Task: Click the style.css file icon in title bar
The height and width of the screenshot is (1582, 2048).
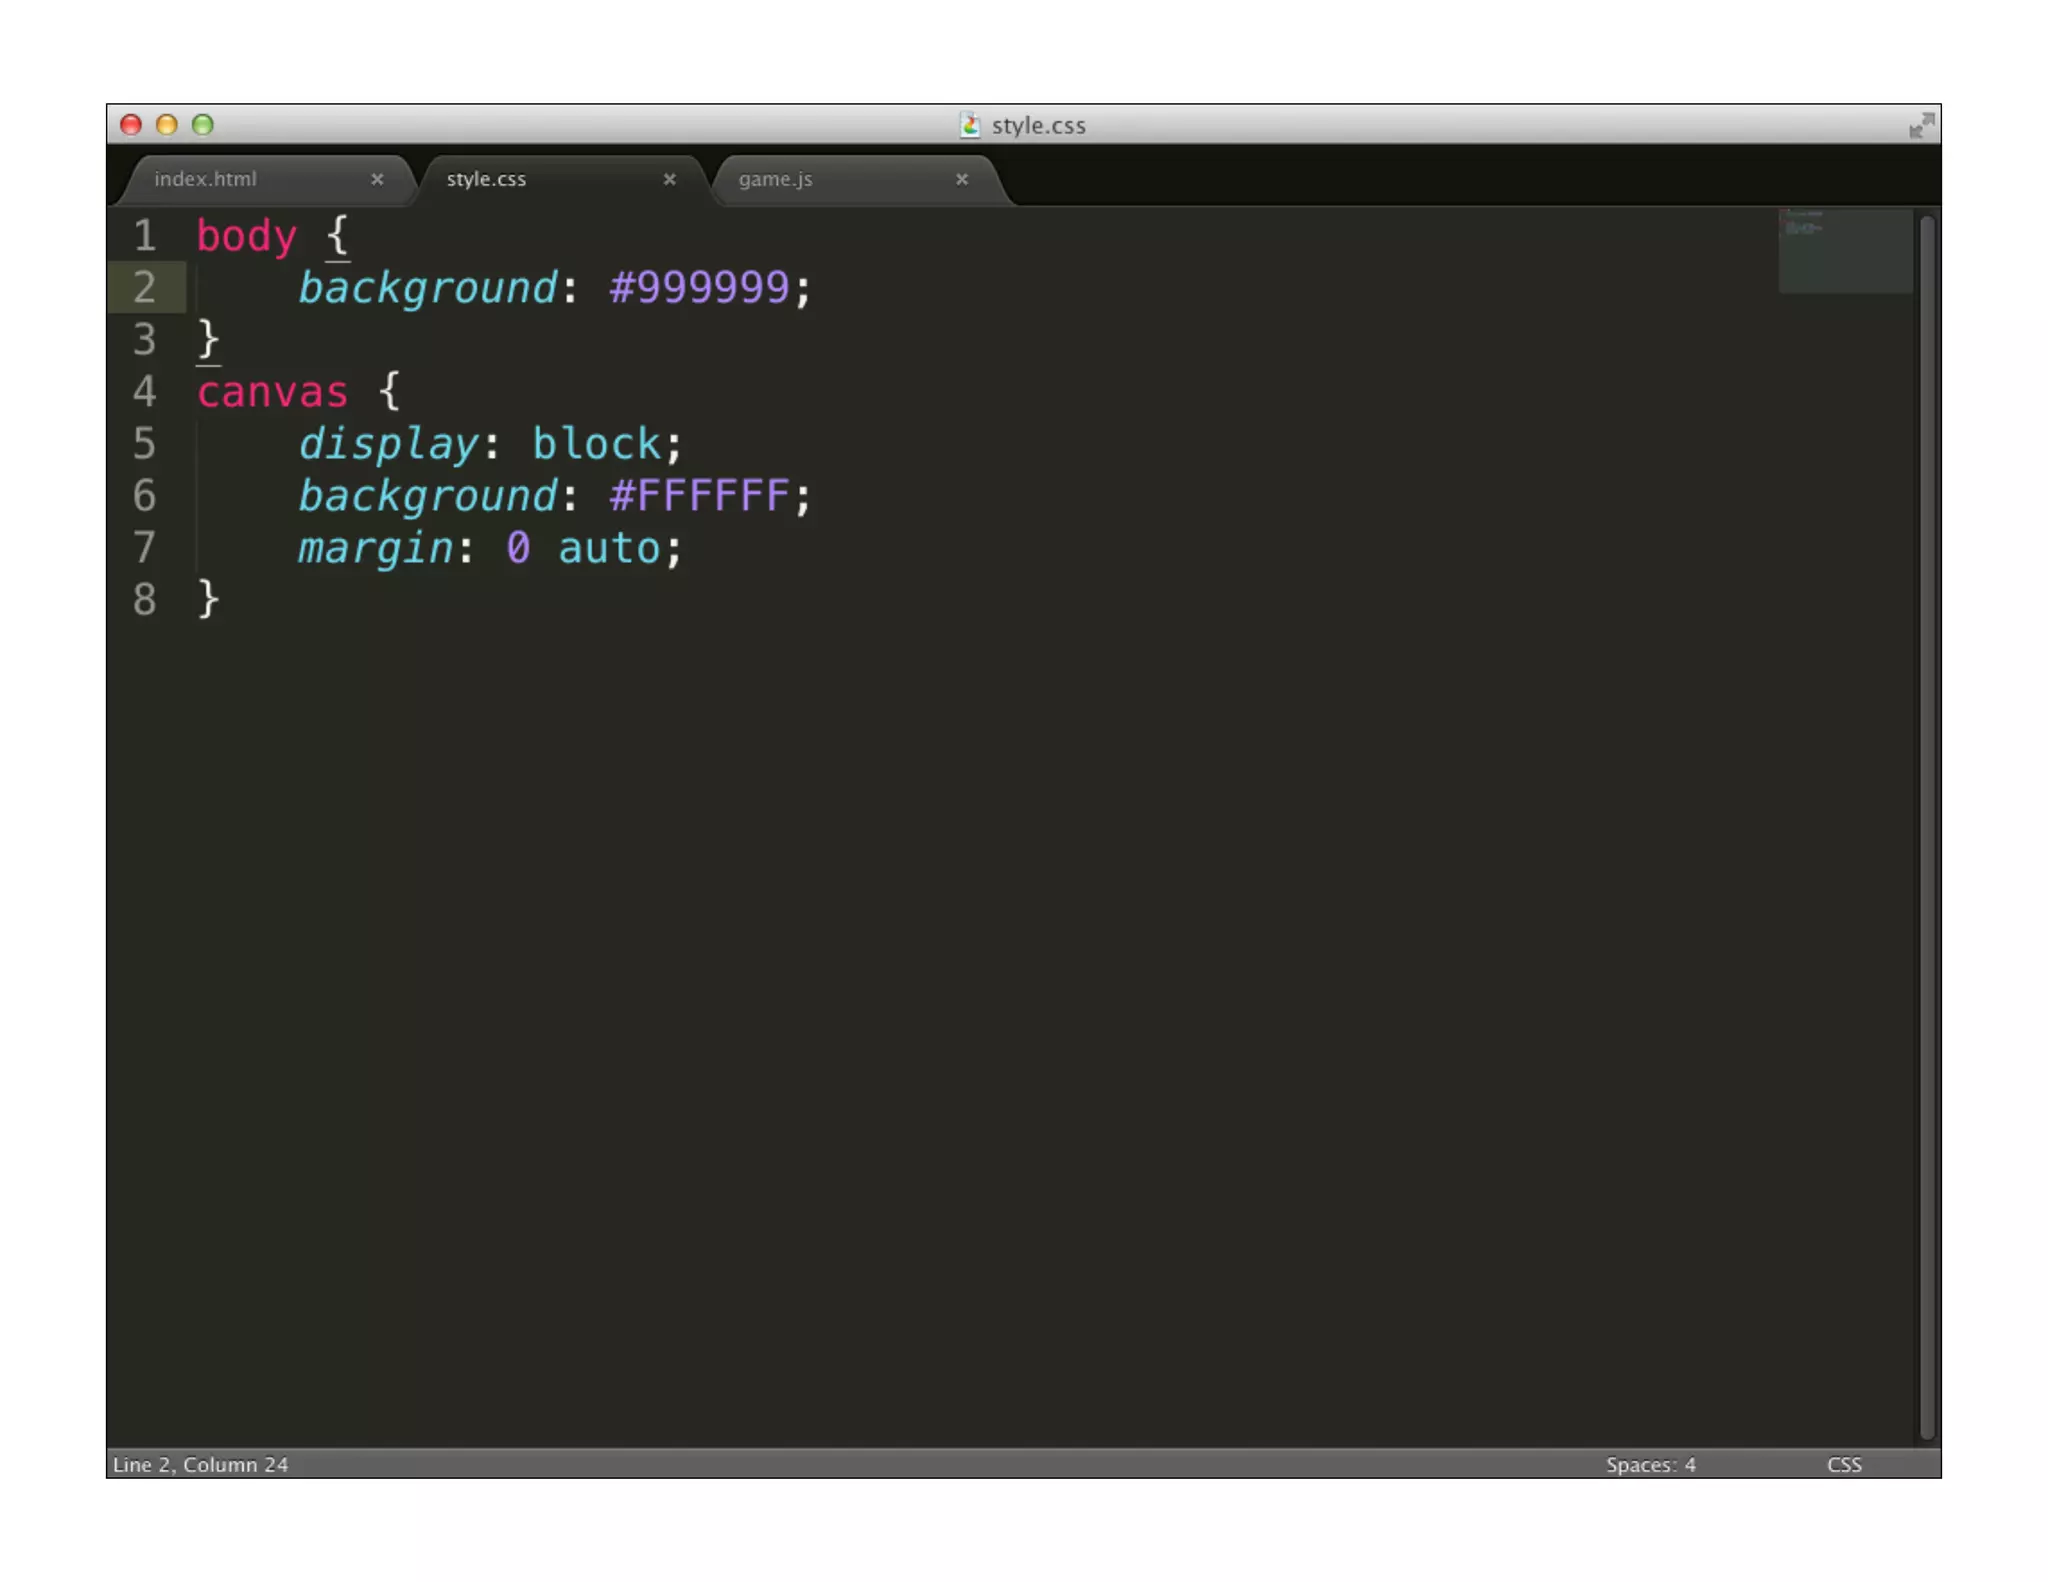Action: pyautogui.click(x=969, y=125)
